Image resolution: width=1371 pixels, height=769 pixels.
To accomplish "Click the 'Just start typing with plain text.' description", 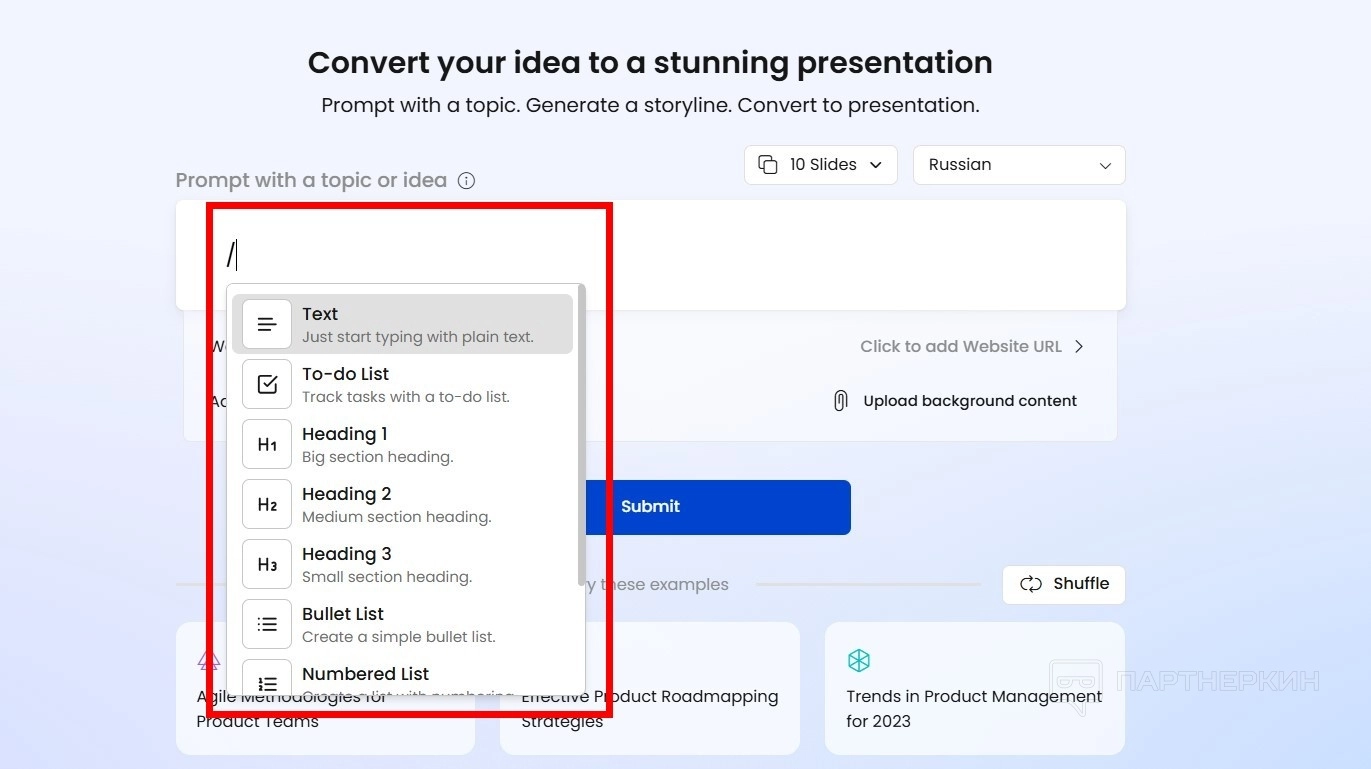I will point(418,337).
